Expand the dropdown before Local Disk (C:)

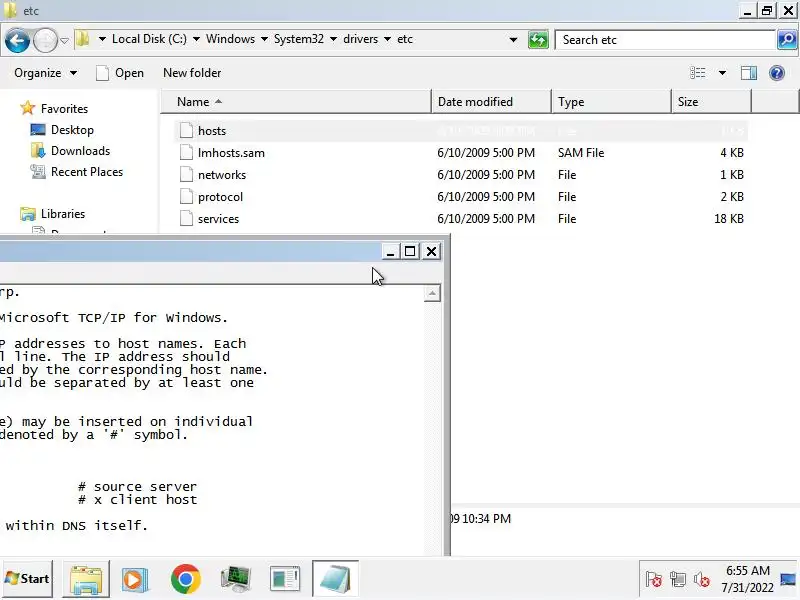point(102,39)
